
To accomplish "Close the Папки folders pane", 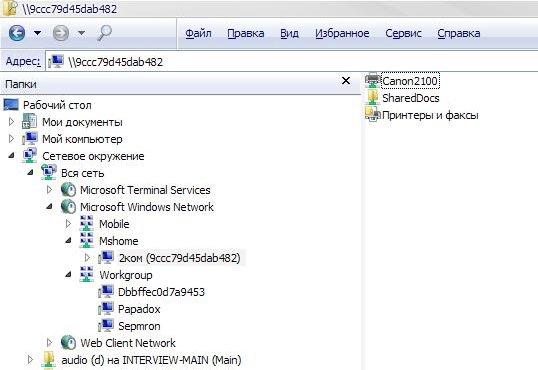I will point(346,81).
